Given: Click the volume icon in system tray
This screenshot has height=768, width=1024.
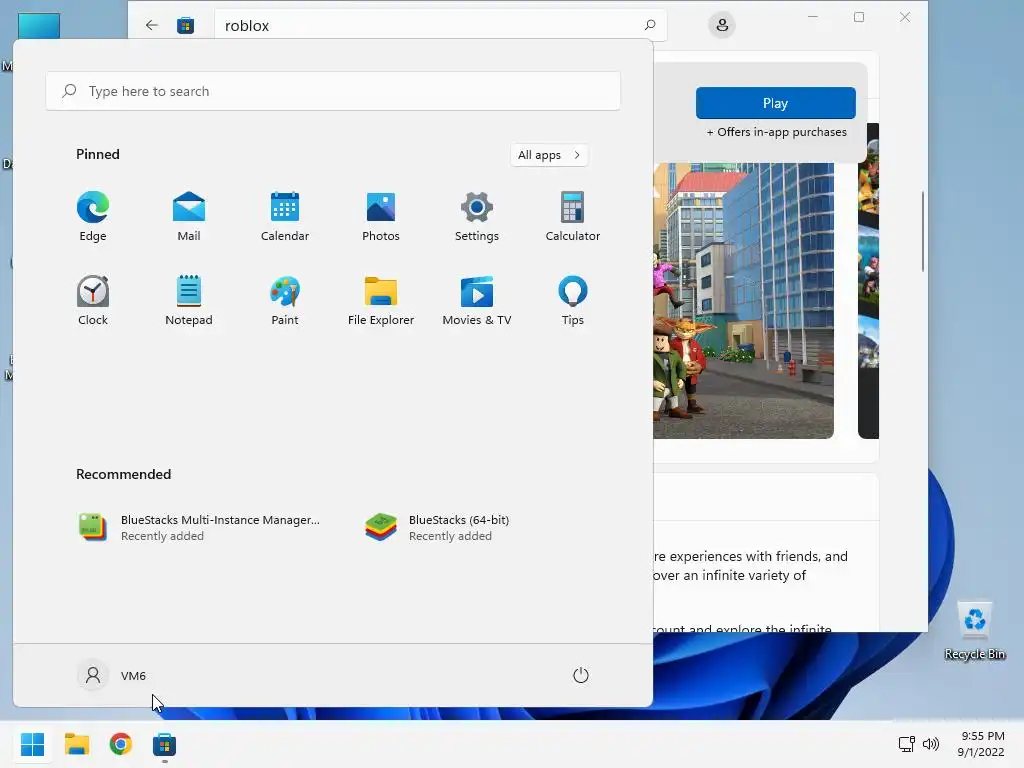Looking at the screenshot, I should pyautogui.click(x=931, y=744).
